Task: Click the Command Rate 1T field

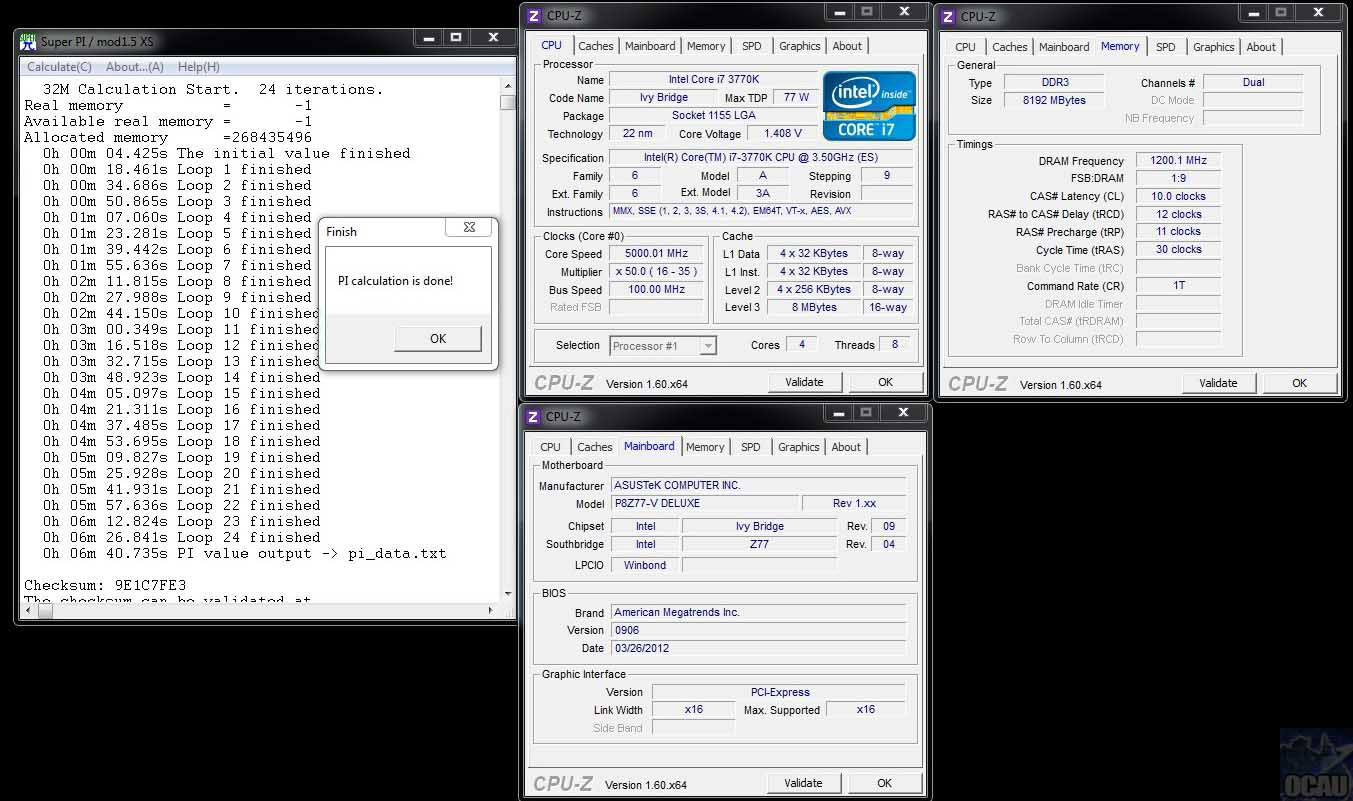Action: click(1178, 286)
